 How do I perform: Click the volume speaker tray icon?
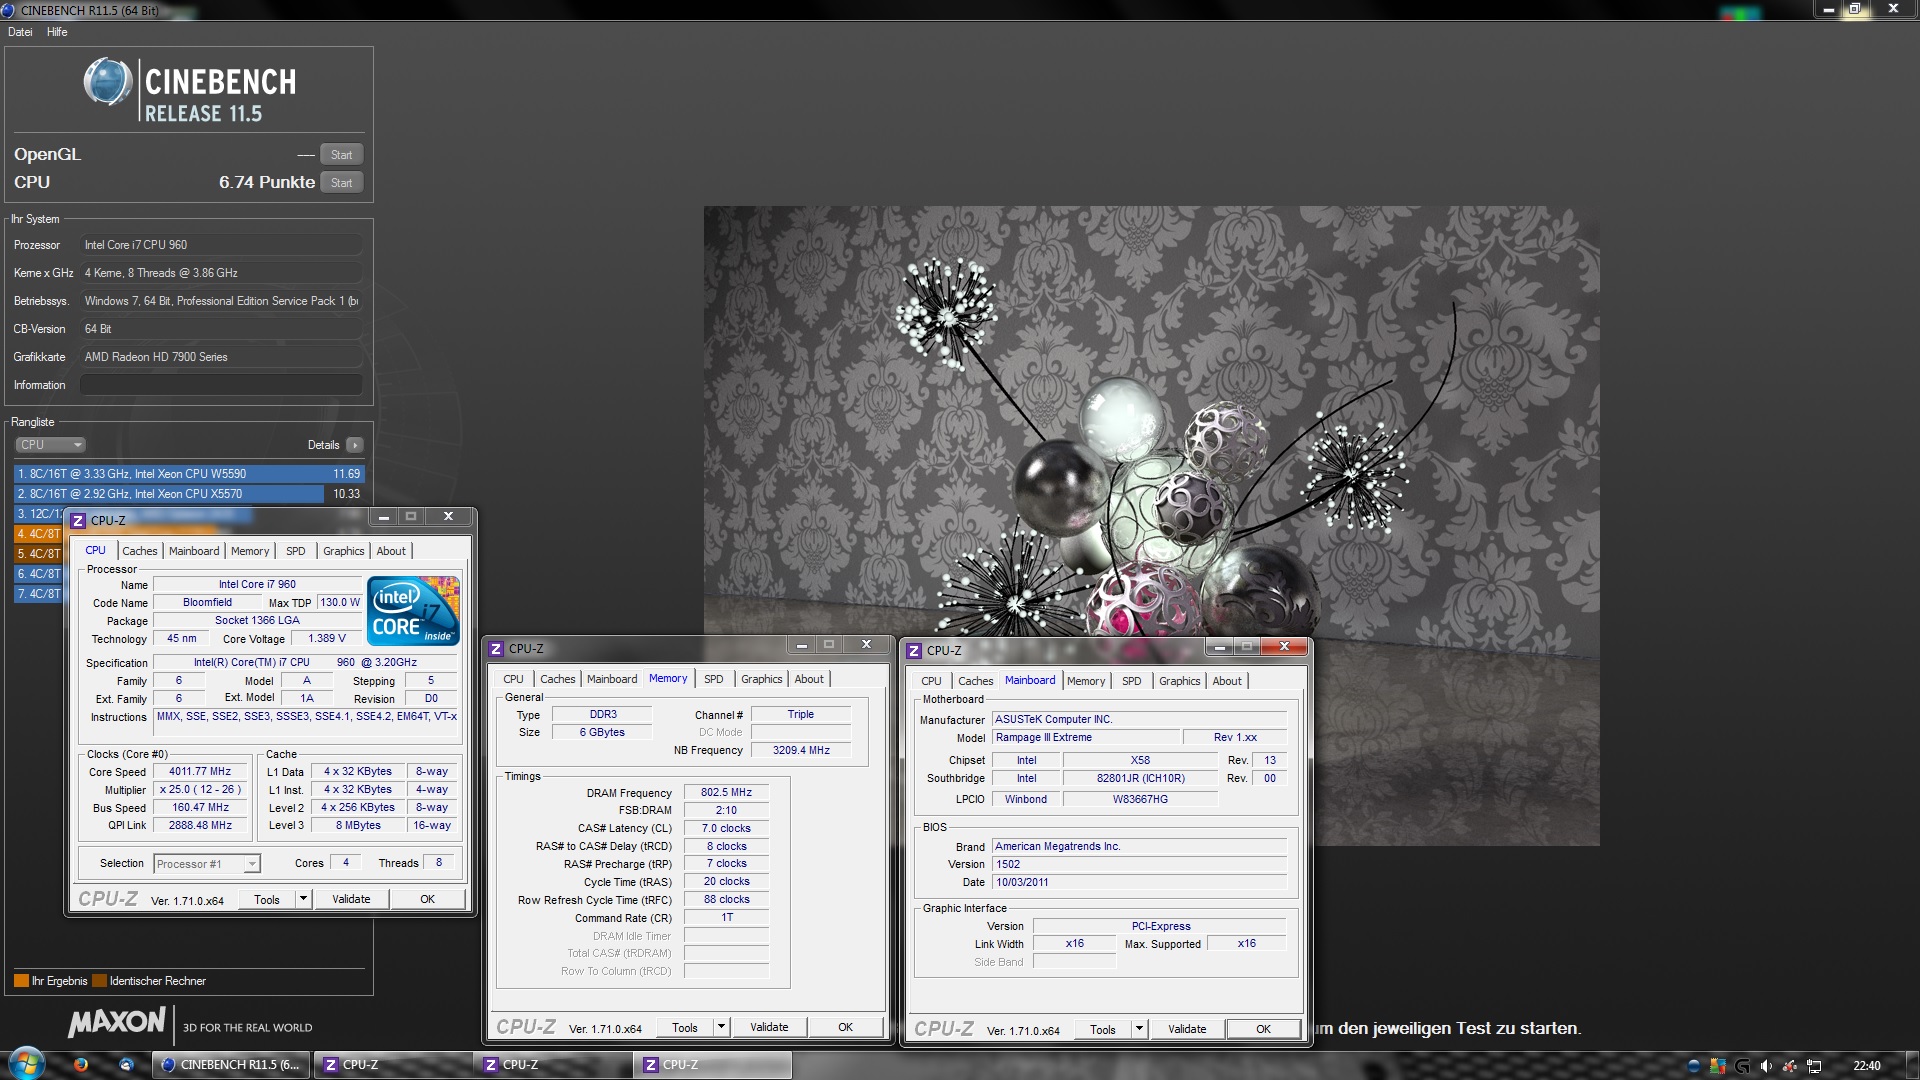pos(1766,1066)
